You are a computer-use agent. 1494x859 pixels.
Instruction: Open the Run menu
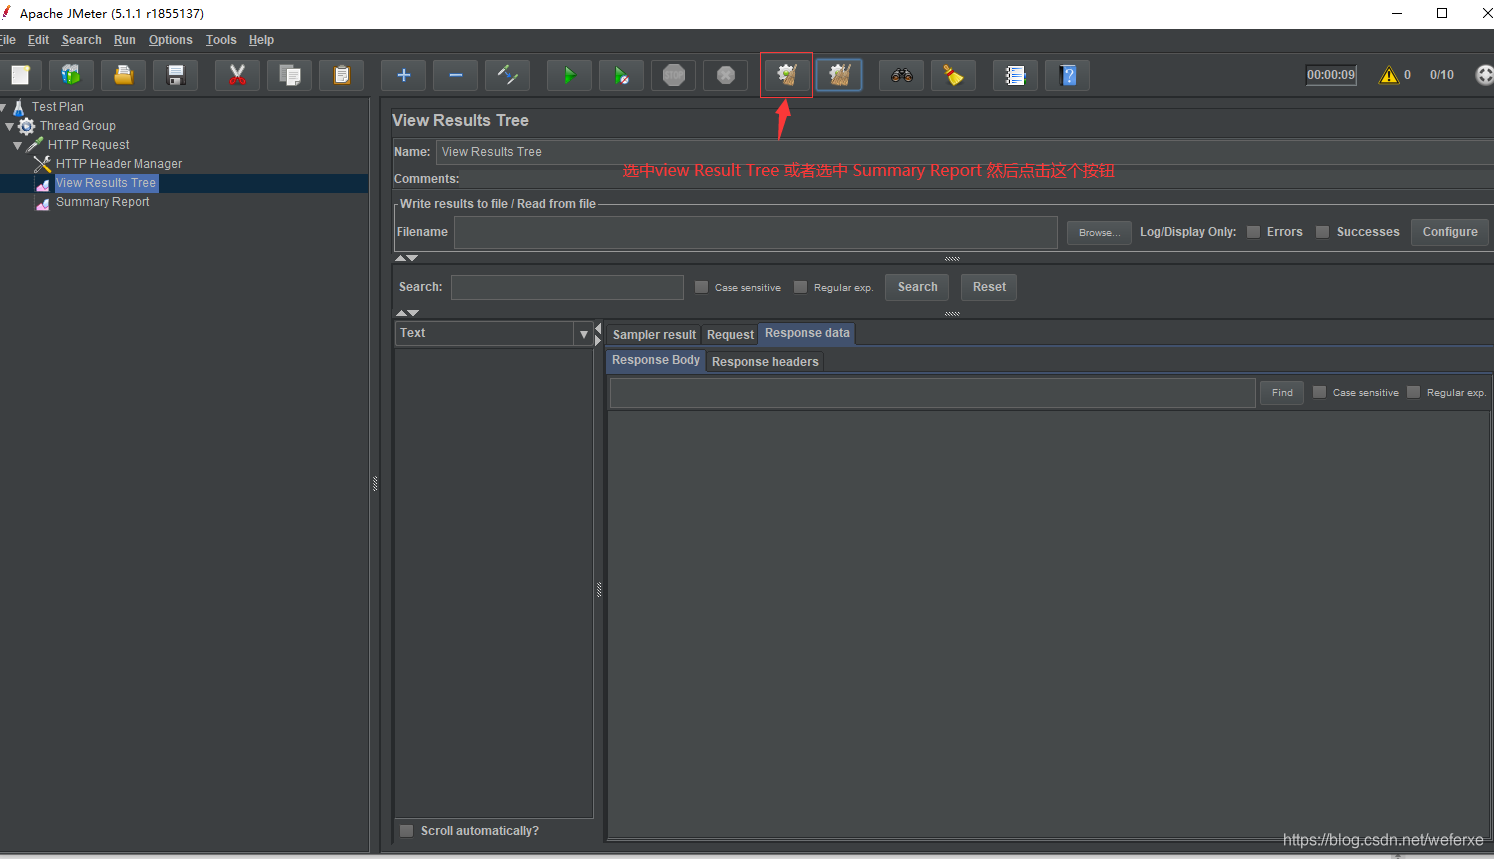(x=124, y=40)
